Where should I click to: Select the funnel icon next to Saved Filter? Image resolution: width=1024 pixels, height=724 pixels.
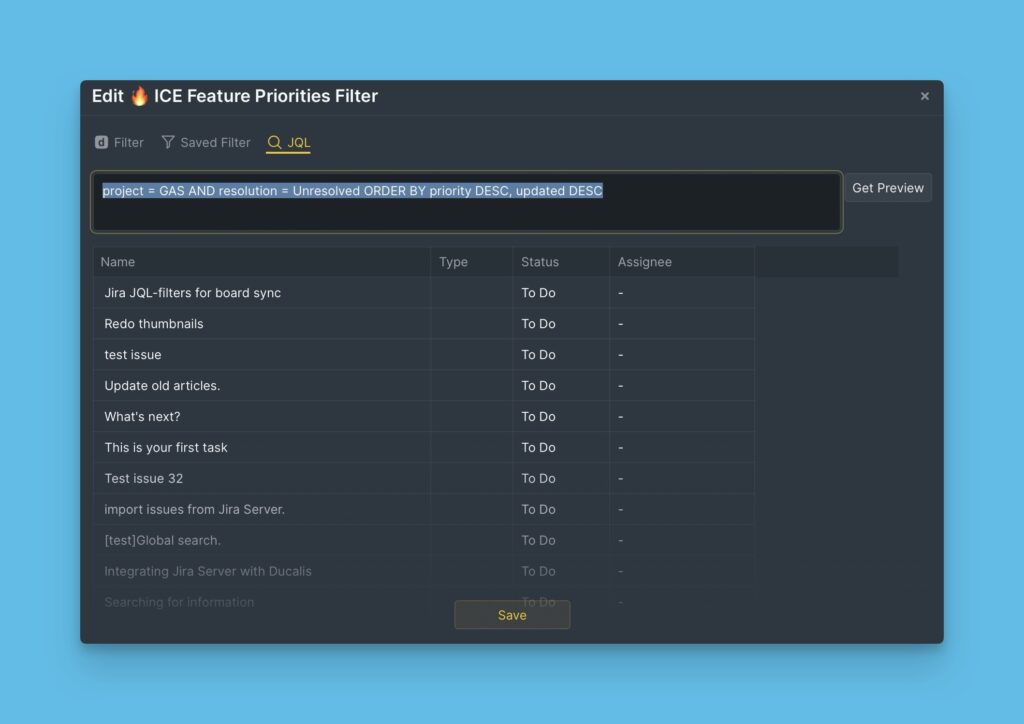[170, 142]
